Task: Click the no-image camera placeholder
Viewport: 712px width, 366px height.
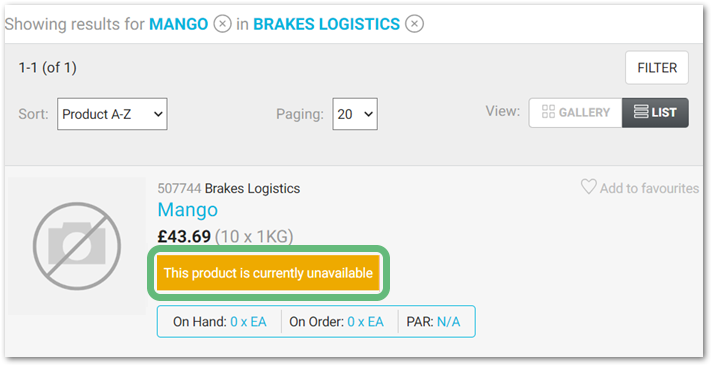Action: (x=77, y=246)
